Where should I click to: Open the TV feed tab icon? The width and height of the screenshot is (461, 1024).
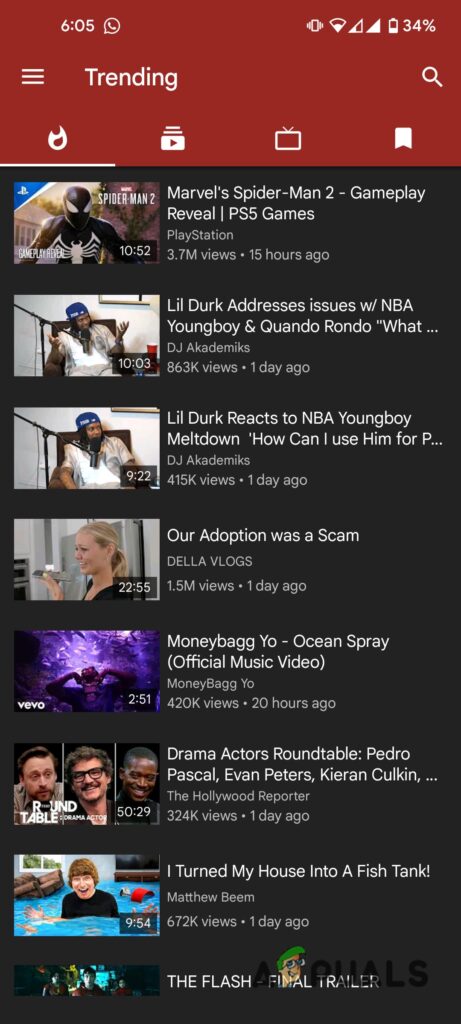tap(288, 138)
